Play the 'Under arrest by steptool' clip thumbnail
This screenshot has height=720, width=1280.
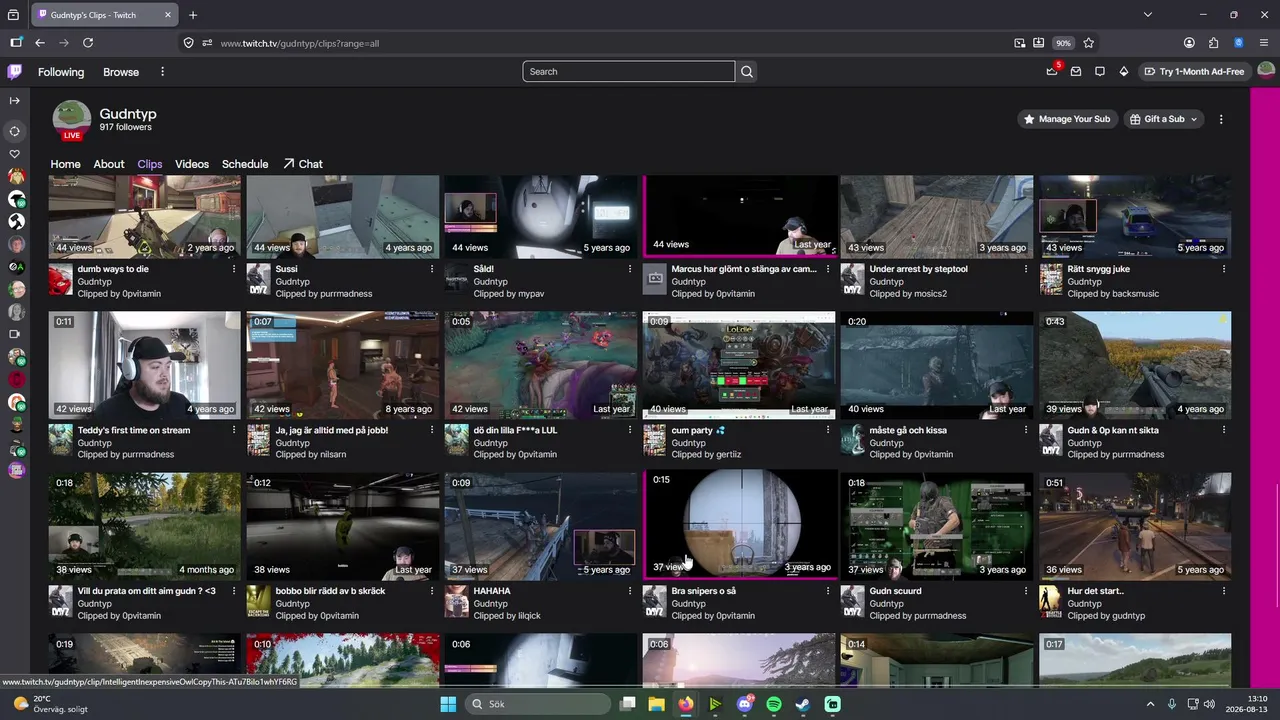pos(937,216)
